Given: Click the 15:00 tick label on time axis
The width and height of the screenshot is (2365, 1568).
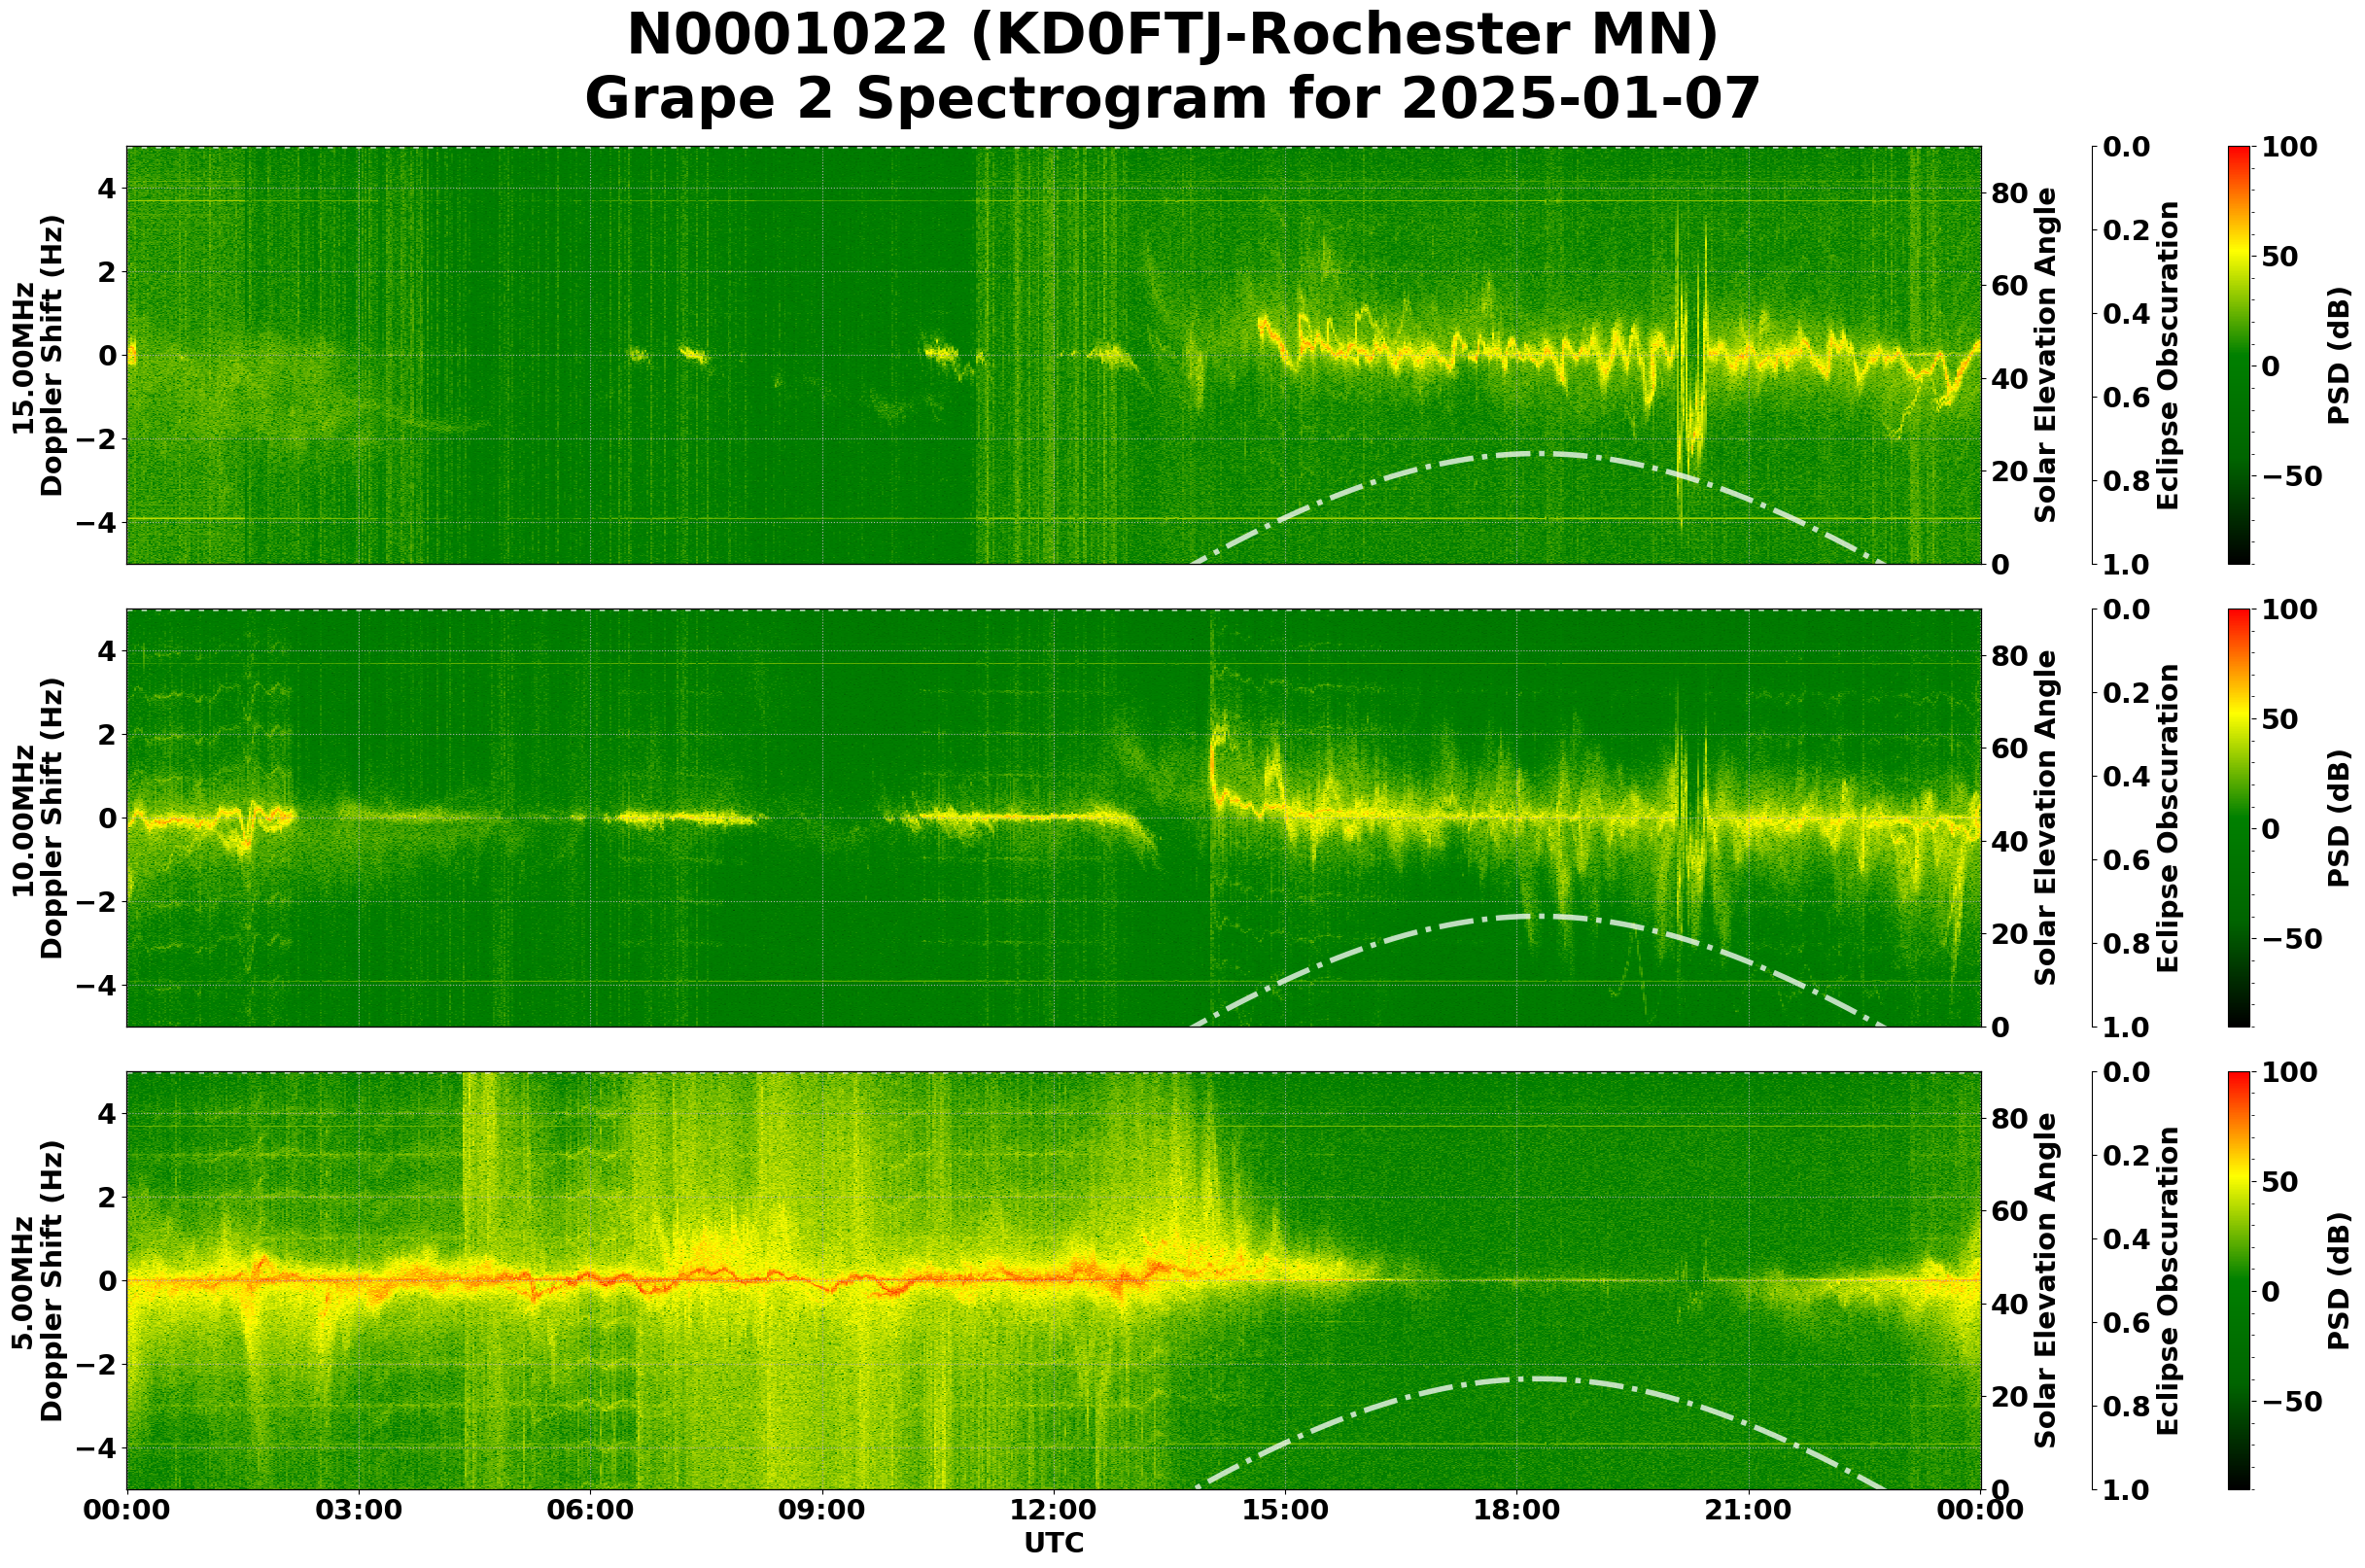Looking at the screenshot, I should pos(1285,1510).
